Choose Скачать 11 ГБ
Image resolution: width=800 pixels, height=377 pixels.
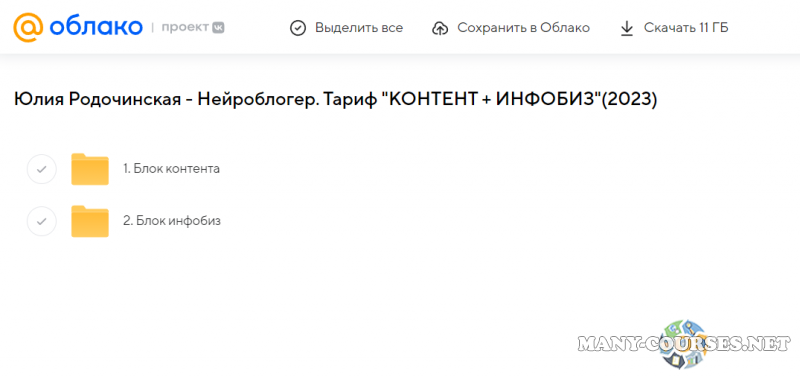[x=686, y=28]
